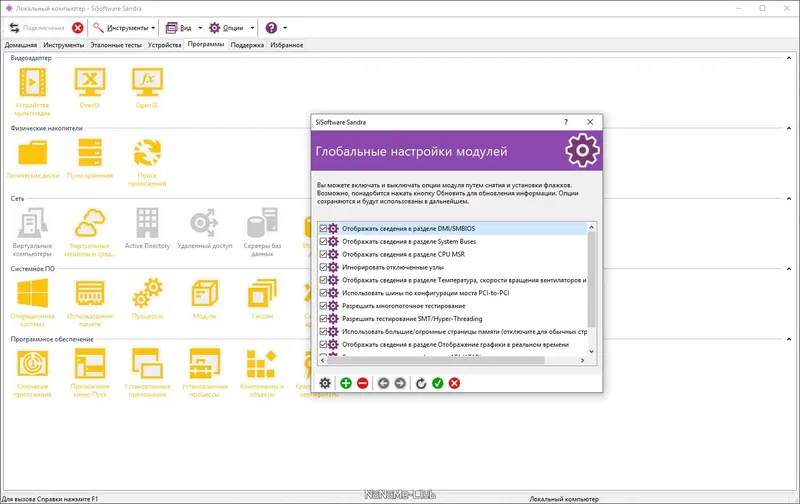Collapse the Видеоадаптер section
800x504 pixels.
789,58
